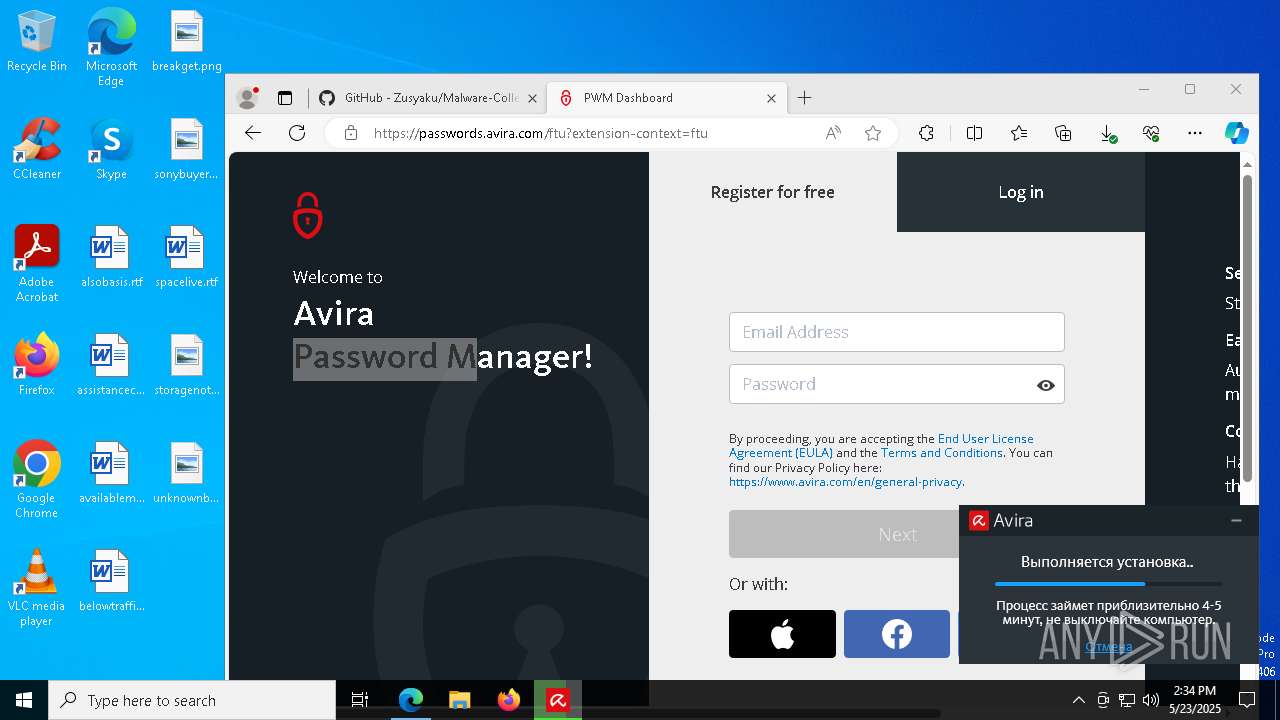Viewport: 1280px width, 720px height.
Task: Launch VLC media player shortcut
Action: (x=37, y=588)
